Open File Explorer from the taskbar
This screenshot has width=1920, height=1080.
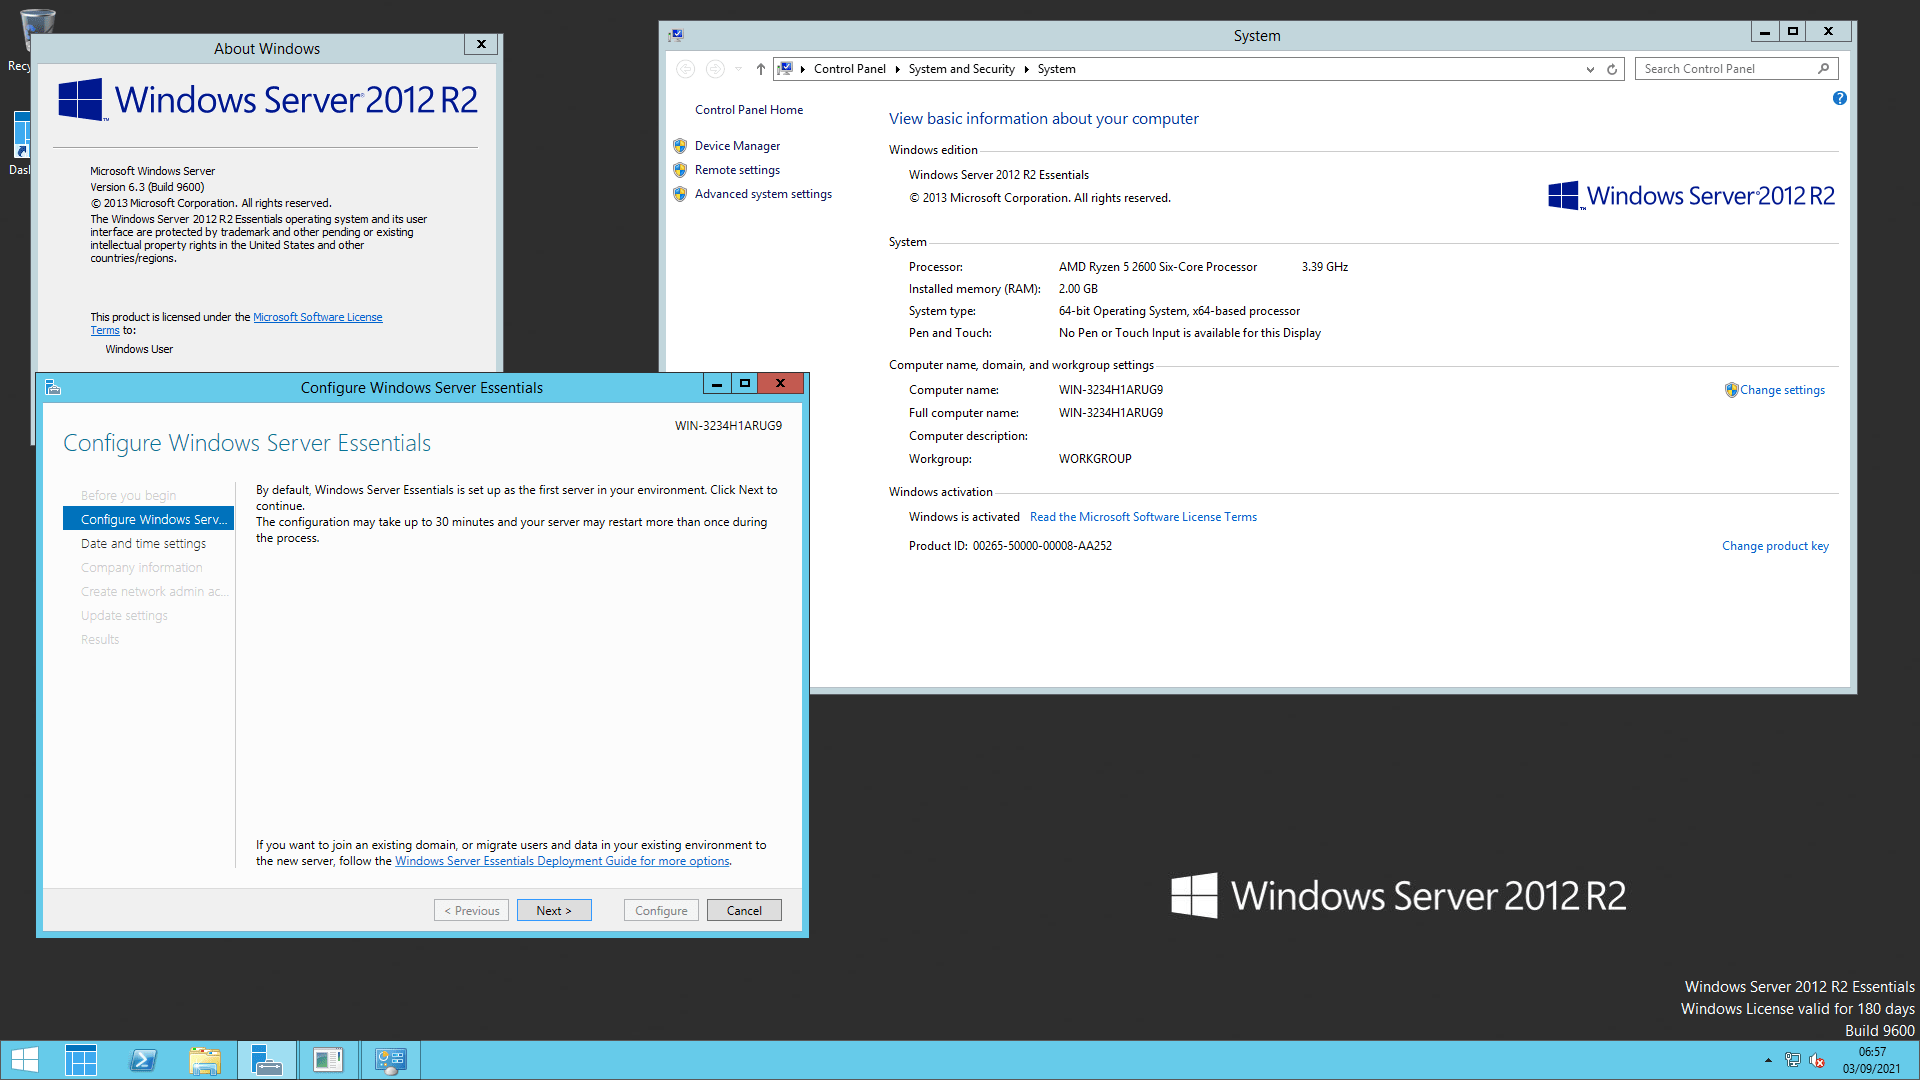(x=207, y=1059)
